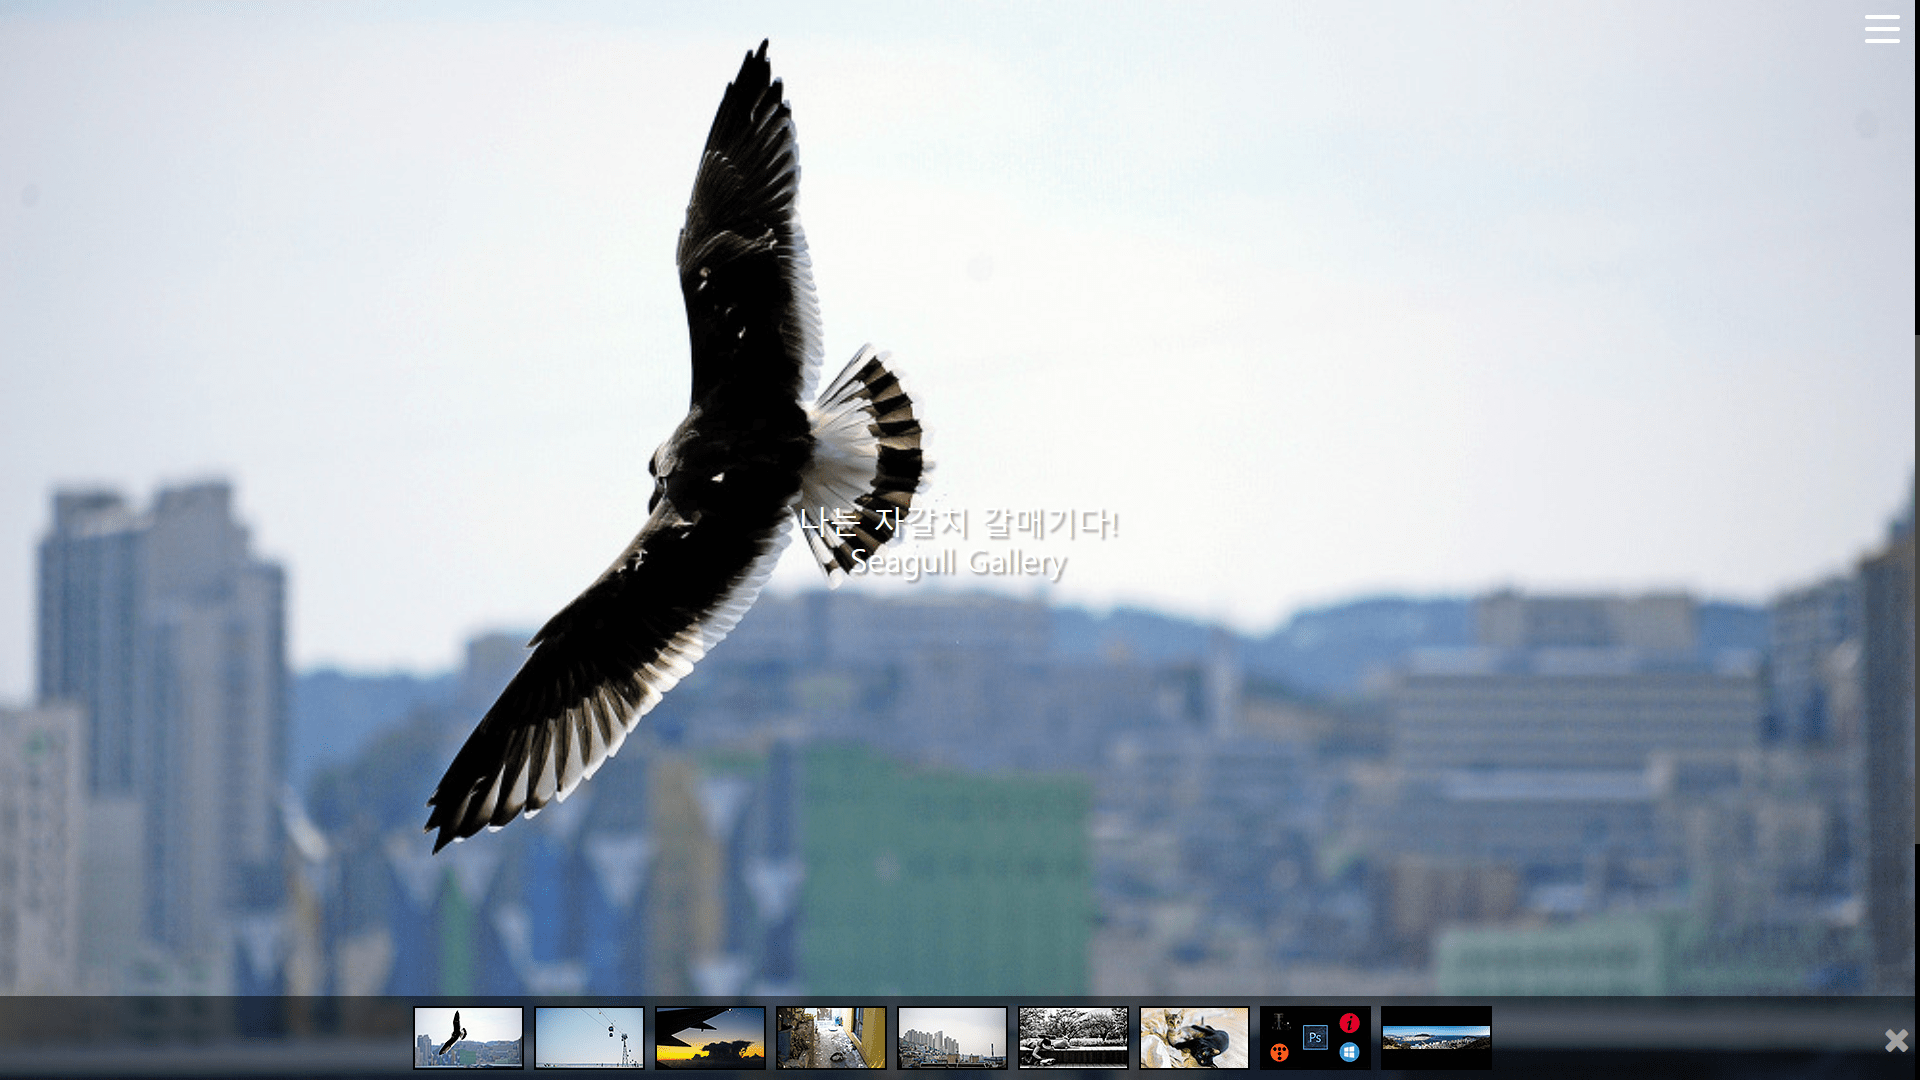Screen dimensions: 1920x1080
Task: Click the blue Windows logo icon
Action: coord(1349,1052)
